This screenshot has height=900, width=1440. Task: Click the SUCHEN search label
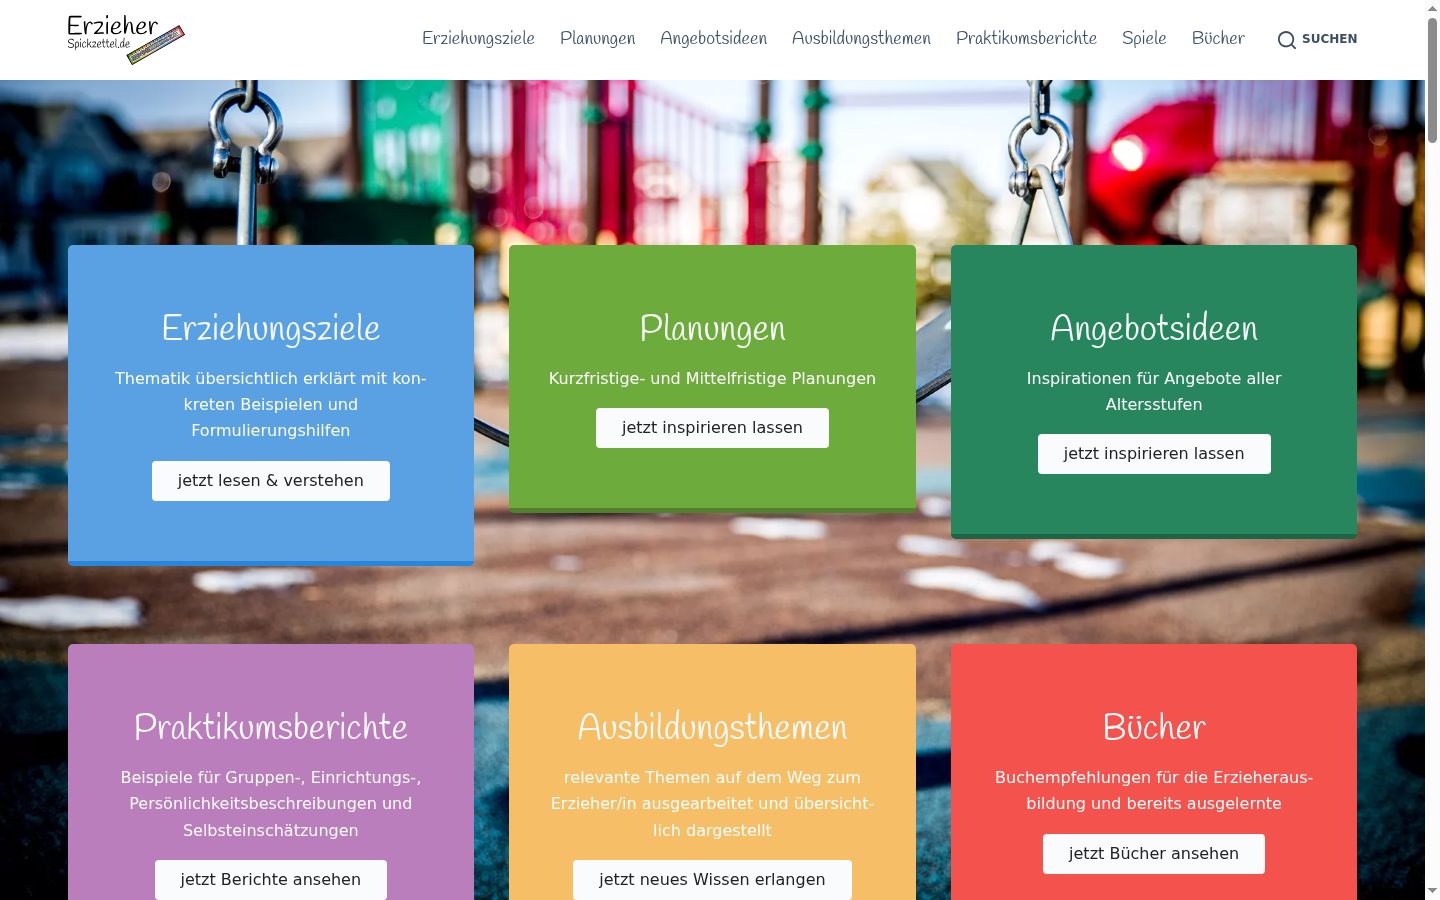pyautogui.click(x=1329, y=39)
